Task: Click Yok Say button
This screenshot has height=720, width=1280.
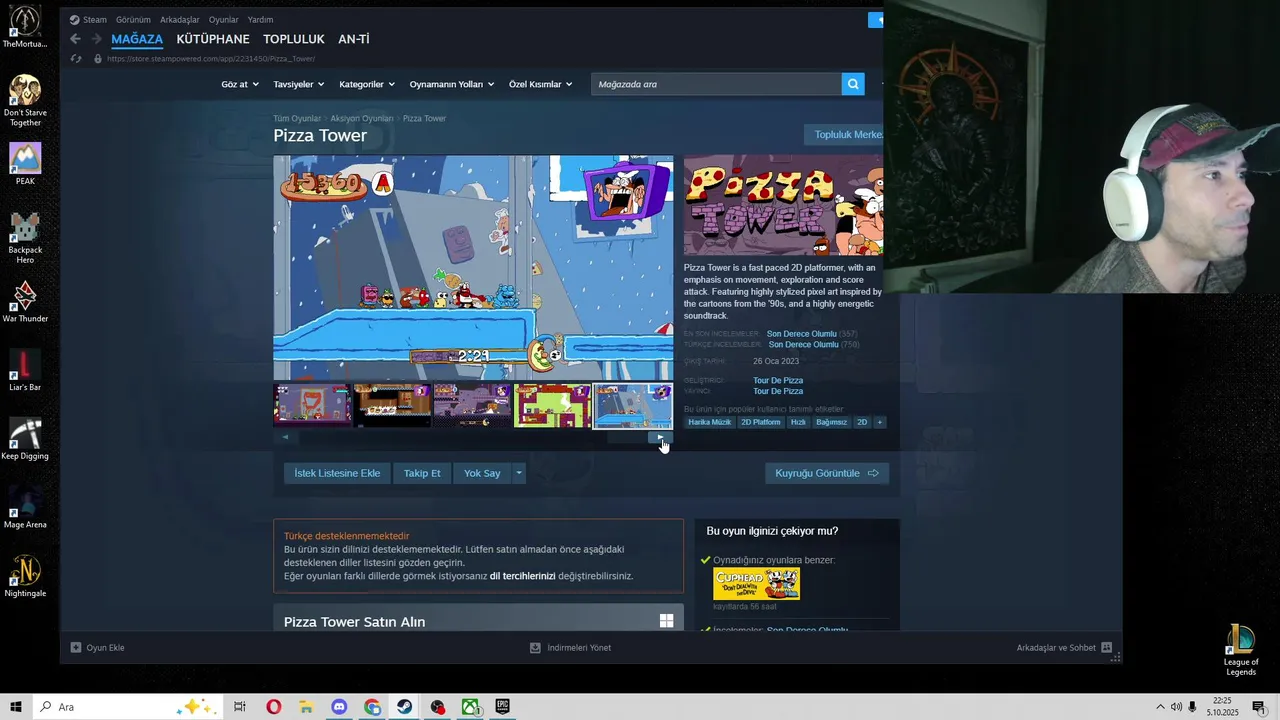Action: (482, 473)
